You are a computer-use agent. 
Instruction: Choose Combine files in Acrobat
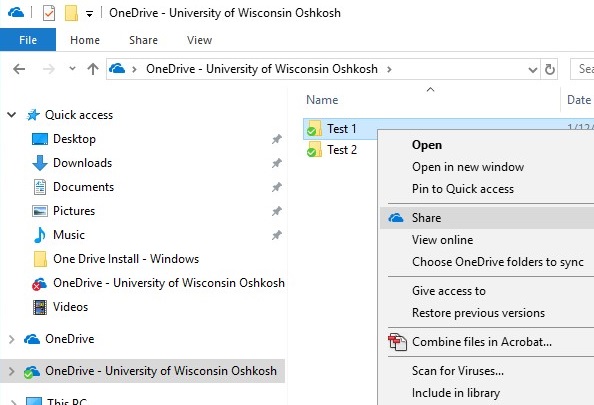point(482,342)
